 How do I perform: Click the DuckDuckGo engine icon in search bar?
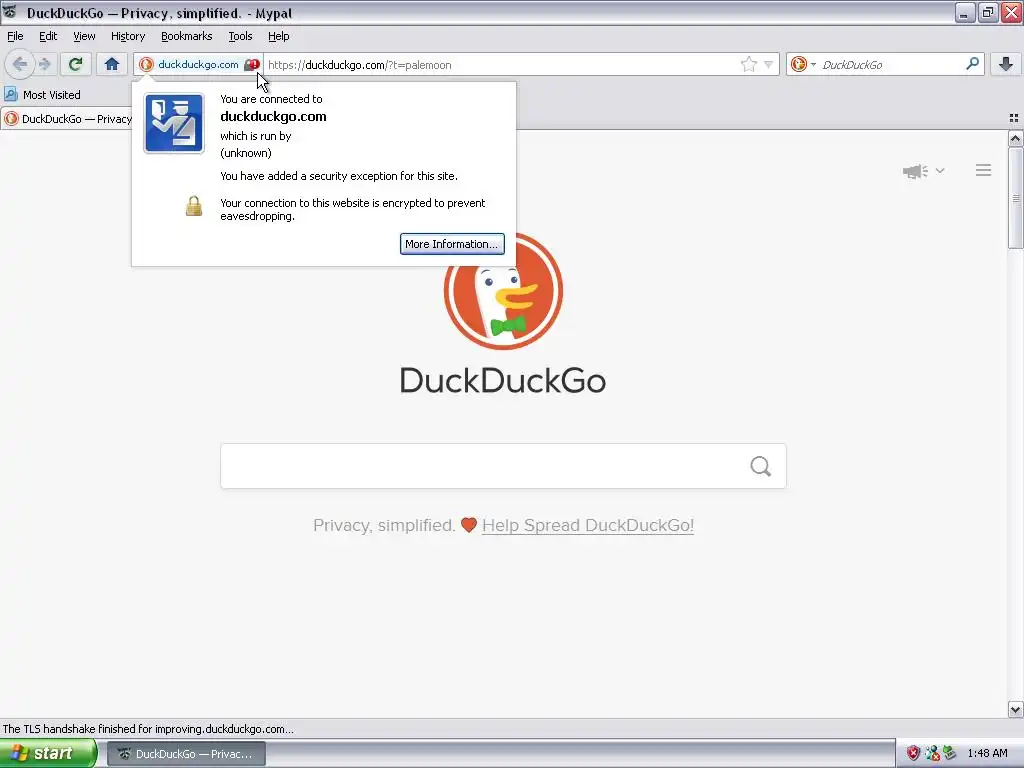(x=798, y=64)
